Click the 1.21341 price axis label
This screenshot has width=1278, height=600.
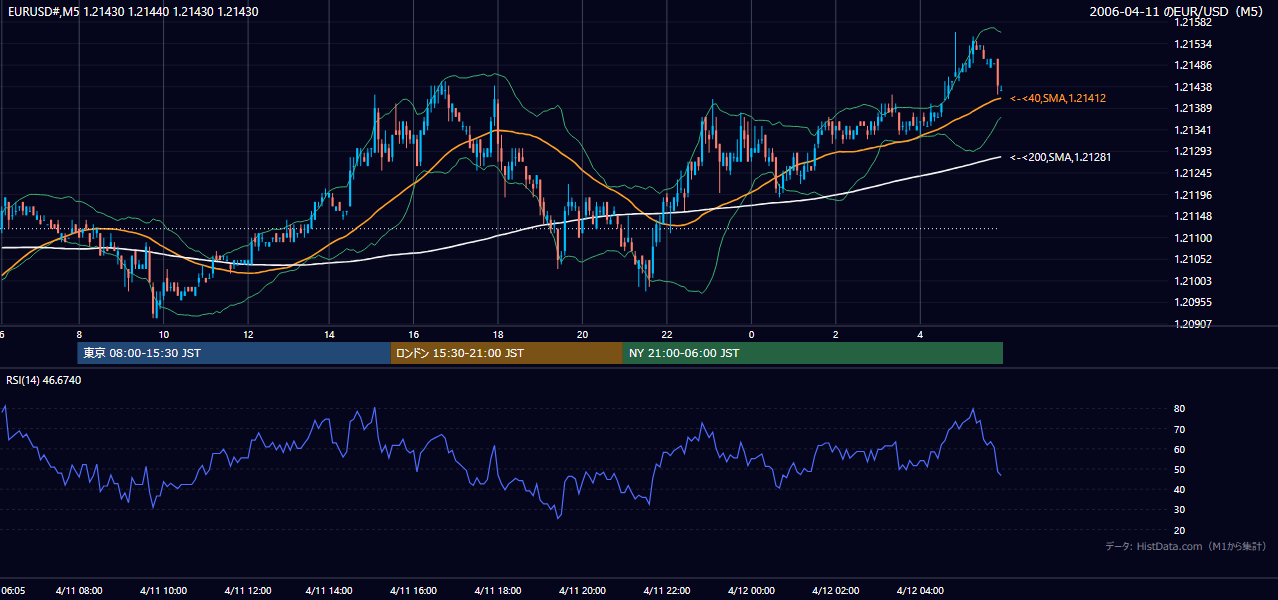pyautogui.click(x=1193, y=130)
